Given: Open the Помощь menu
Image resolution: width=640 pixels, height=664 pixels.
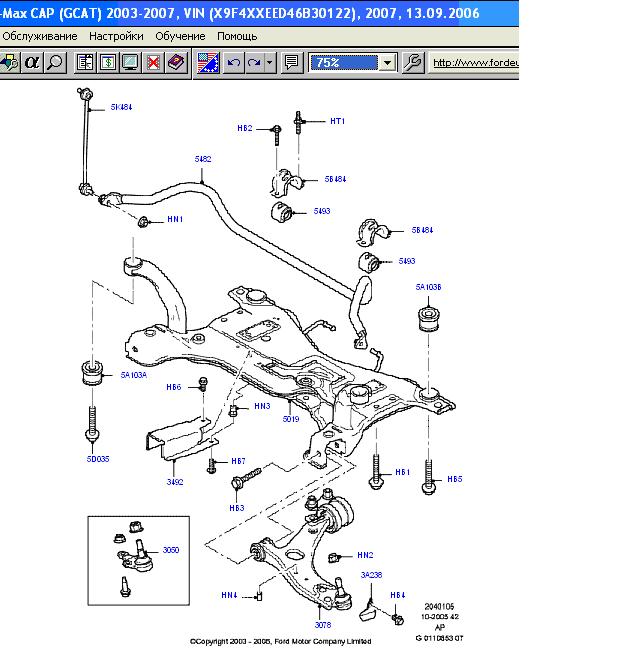Looking at the screenshot, I should pyautogui.click(x=237, y=36).
